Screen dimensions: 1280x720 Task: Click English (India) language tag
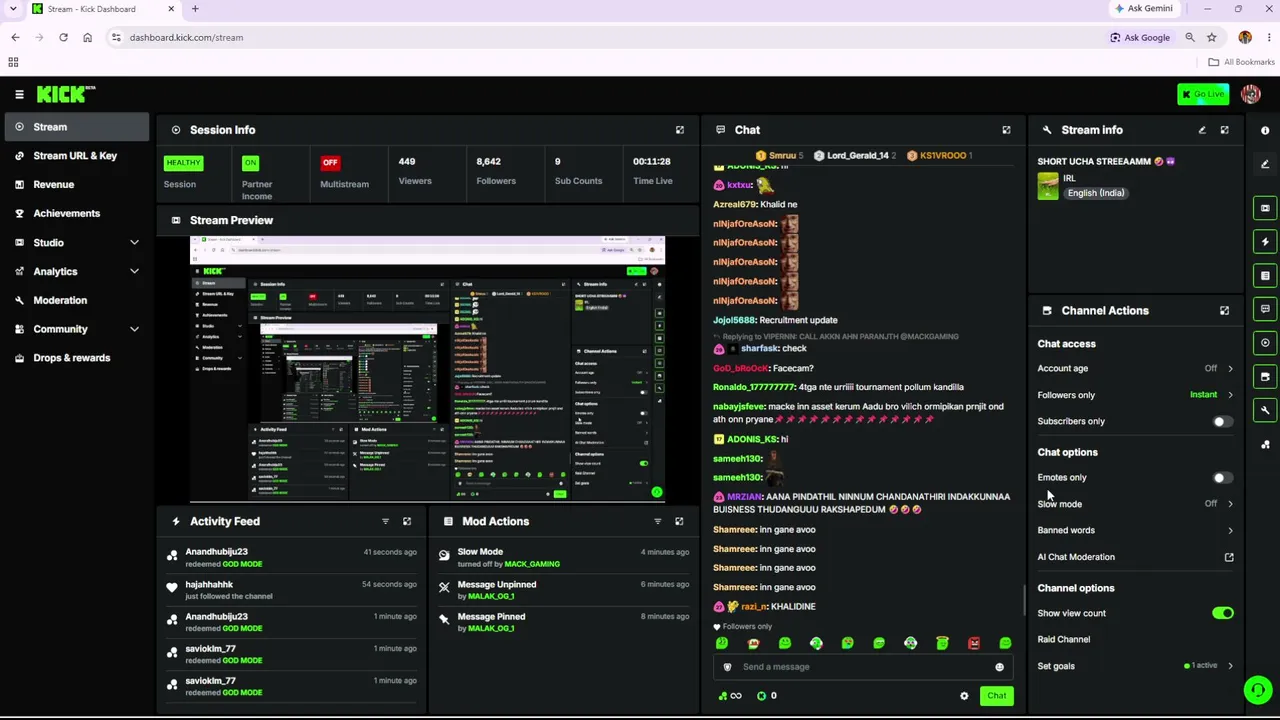tap(1095, 193)
